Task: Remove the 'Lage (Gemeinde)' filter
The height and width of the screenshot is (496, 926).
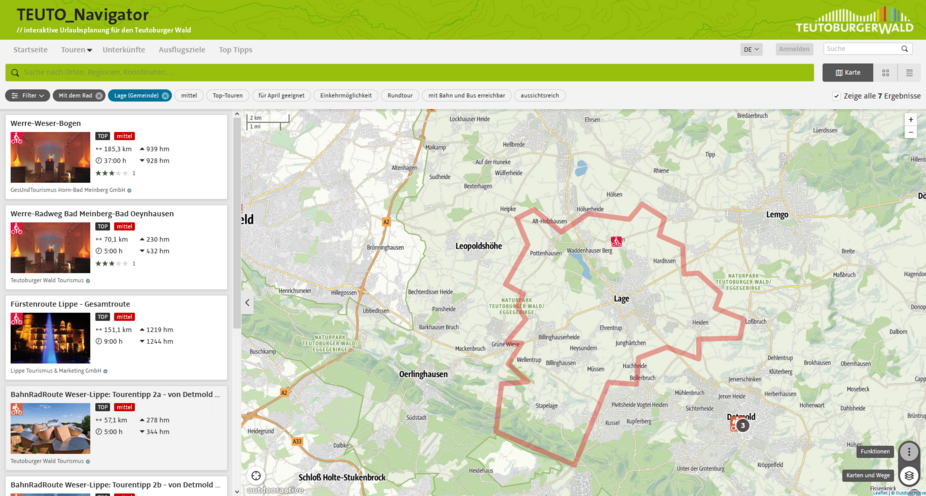Action: click(x=165, y=96)
